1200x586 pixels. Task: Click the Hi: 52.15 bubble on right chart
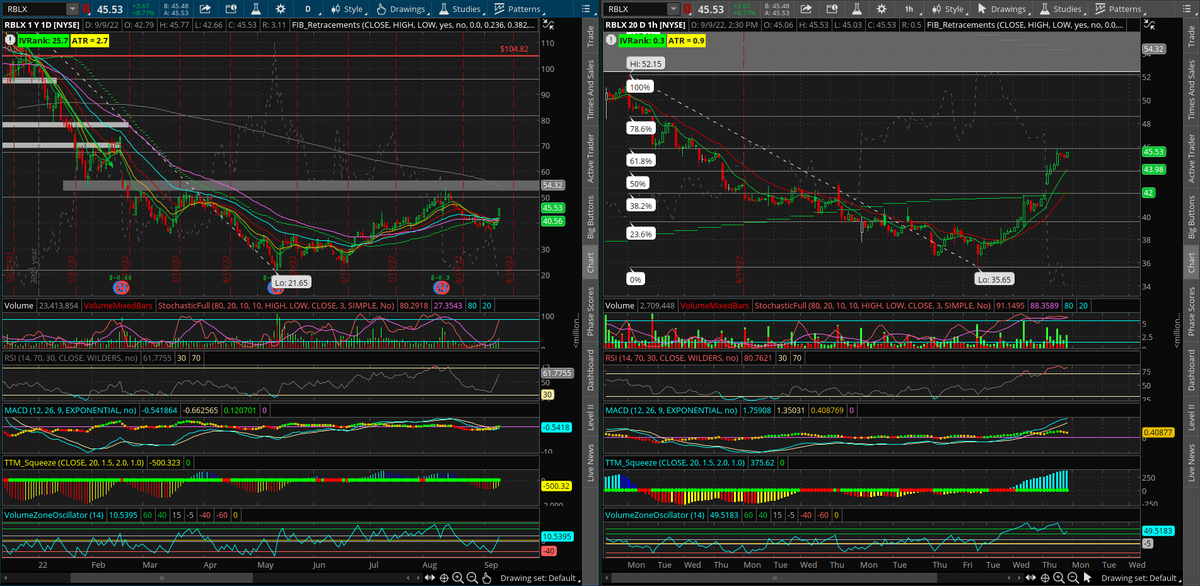(646, 63)
